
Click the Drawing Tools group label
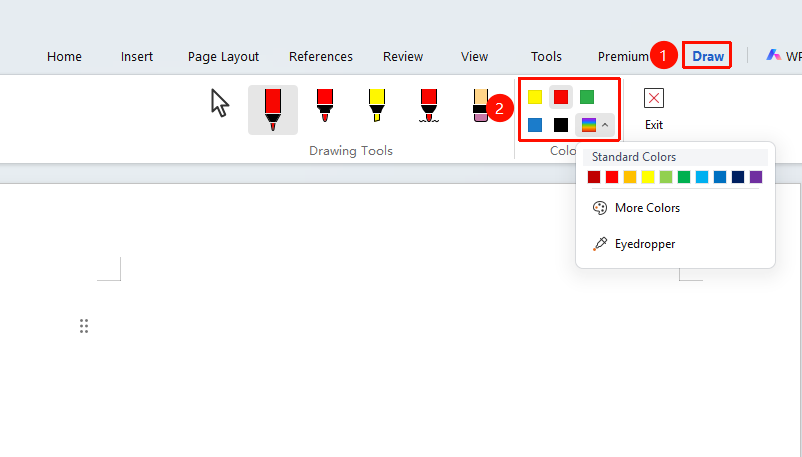pos(351,150)
